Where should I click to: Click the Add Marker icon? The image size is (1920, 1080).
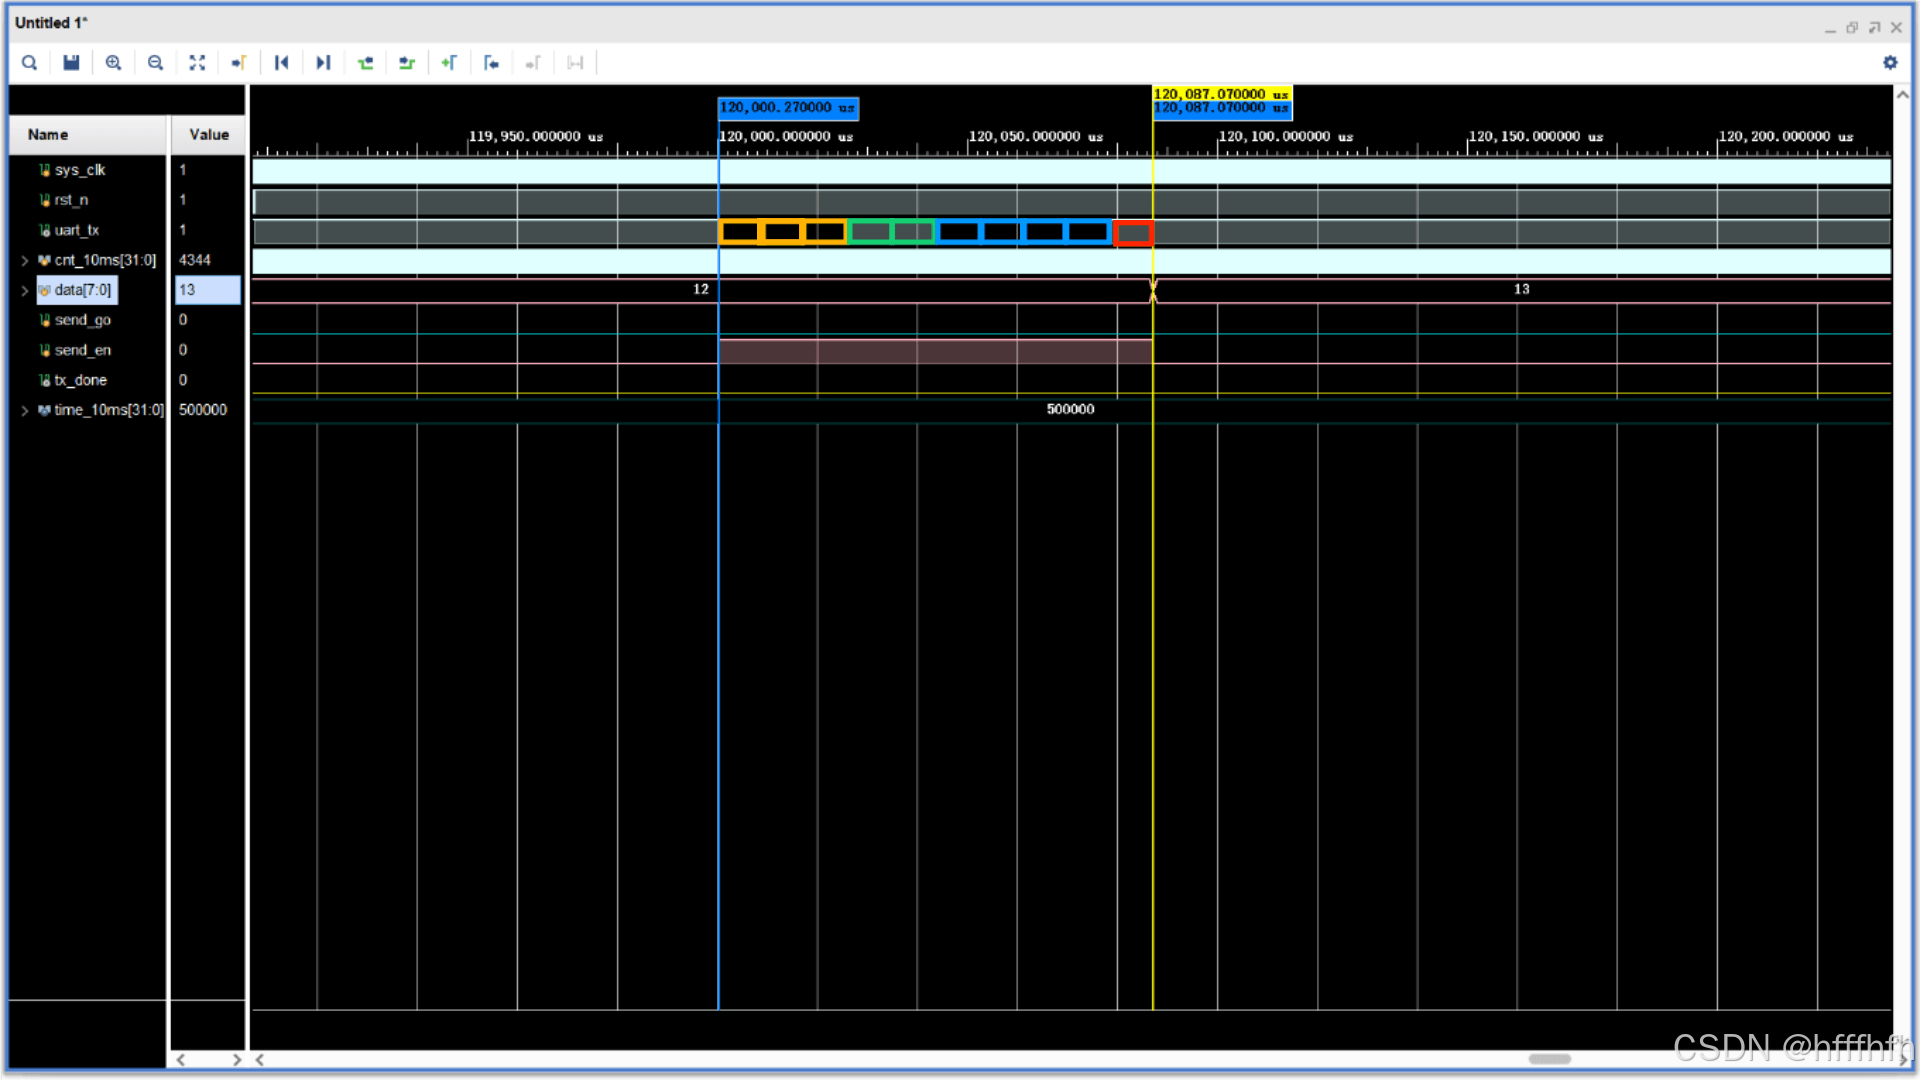449,63
